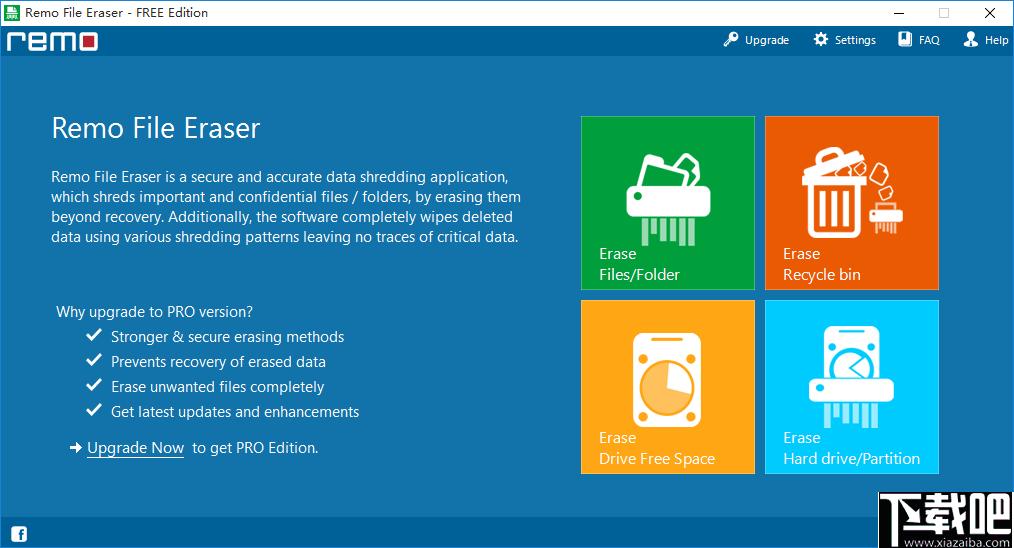1014x548 pixels.
Task: Open the Erase Drive Free Space tile
Action: [667, 387]
